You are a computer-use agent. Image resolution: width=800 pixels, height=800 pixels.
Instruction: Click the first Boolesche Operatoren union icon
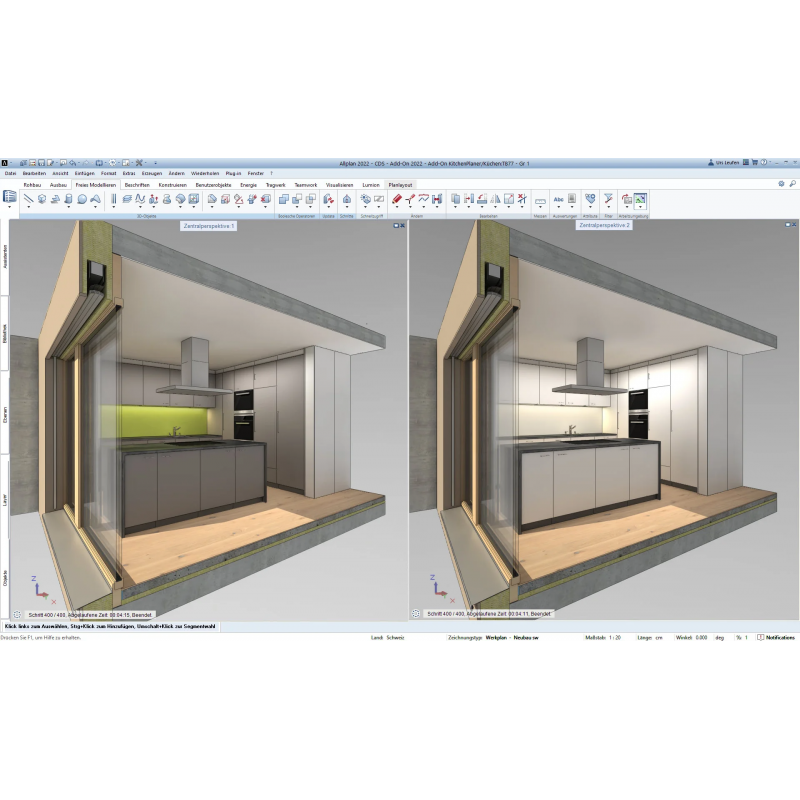tap(284, 199)
